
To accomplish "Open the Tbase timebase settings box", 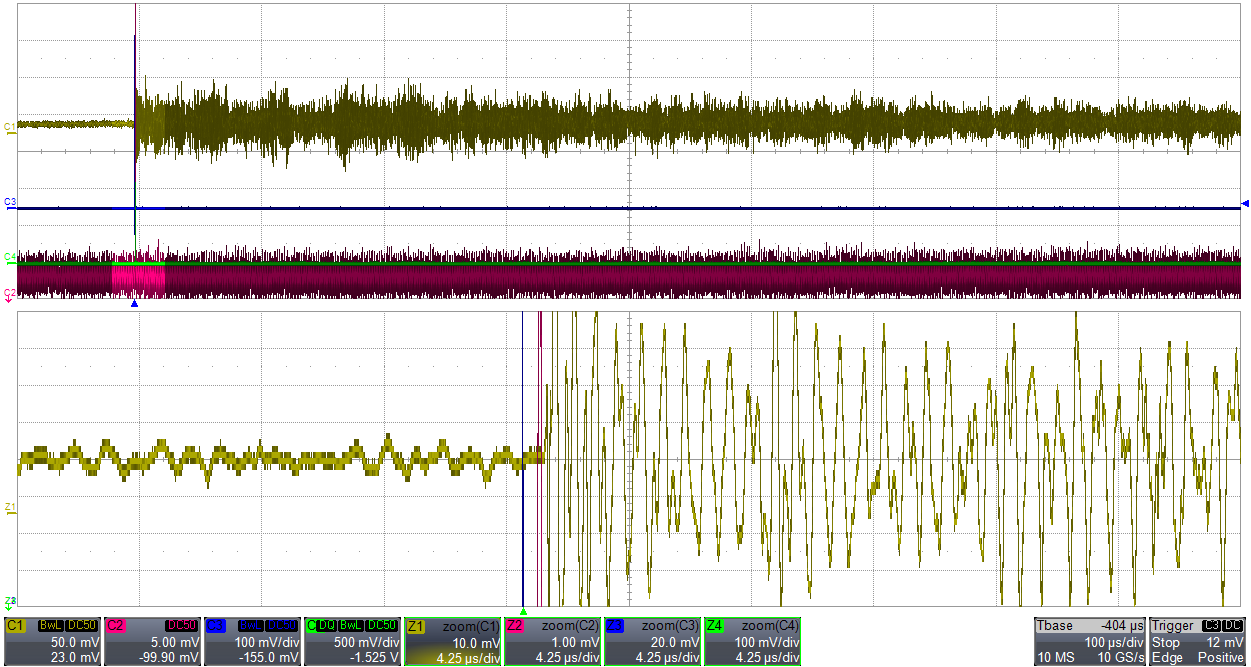I will [x=1090, y=641].
